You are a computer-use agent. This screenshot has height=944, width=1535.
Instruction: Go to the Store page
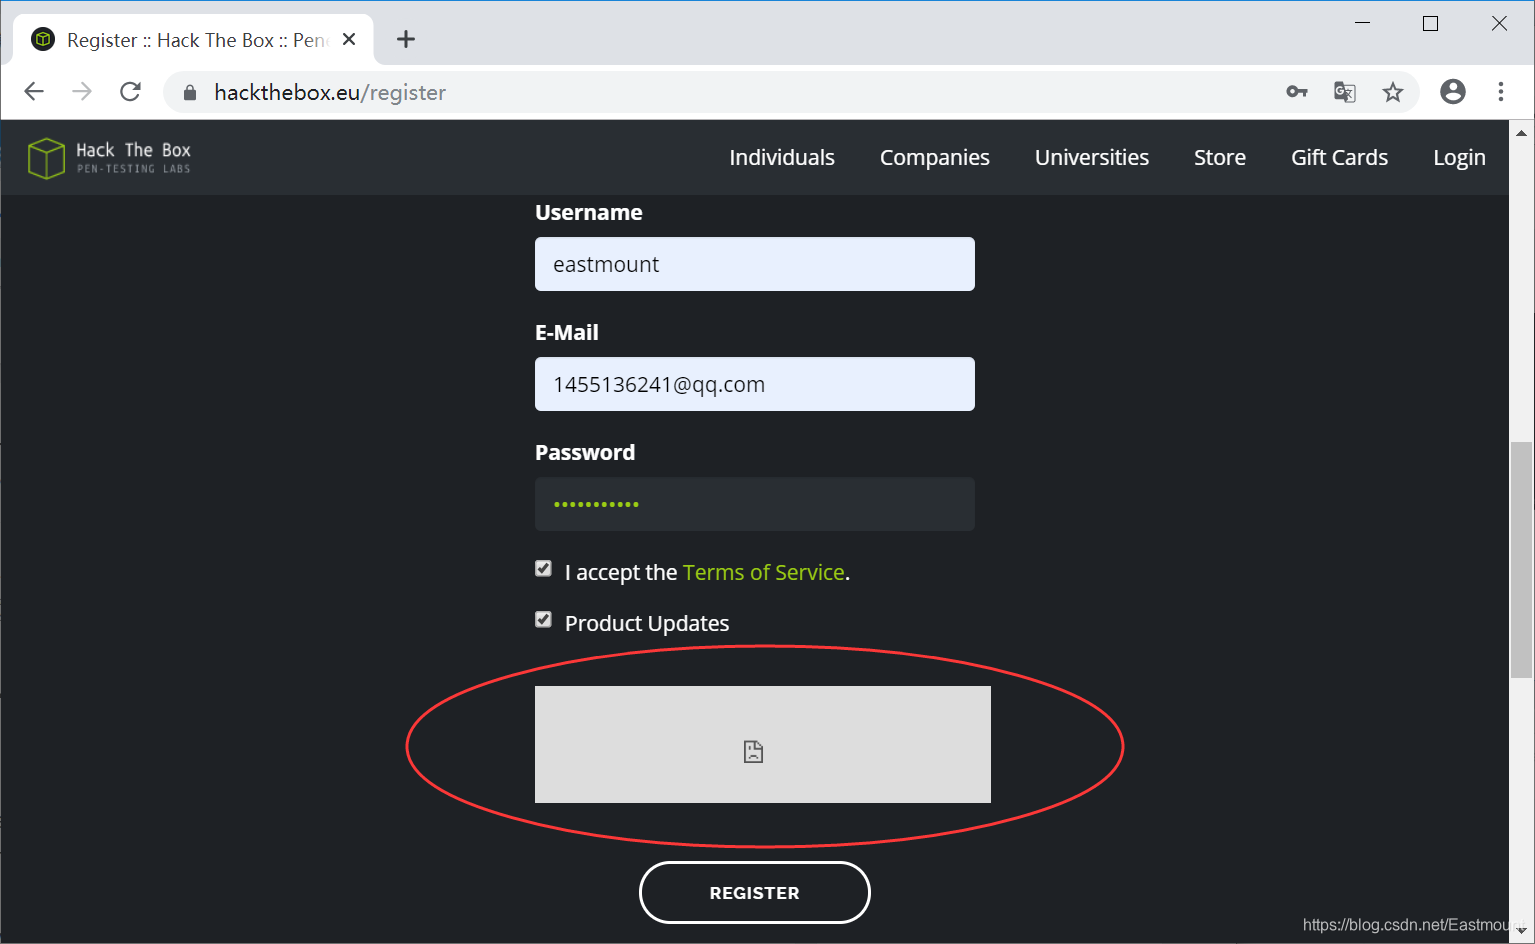coord(1220,157)
